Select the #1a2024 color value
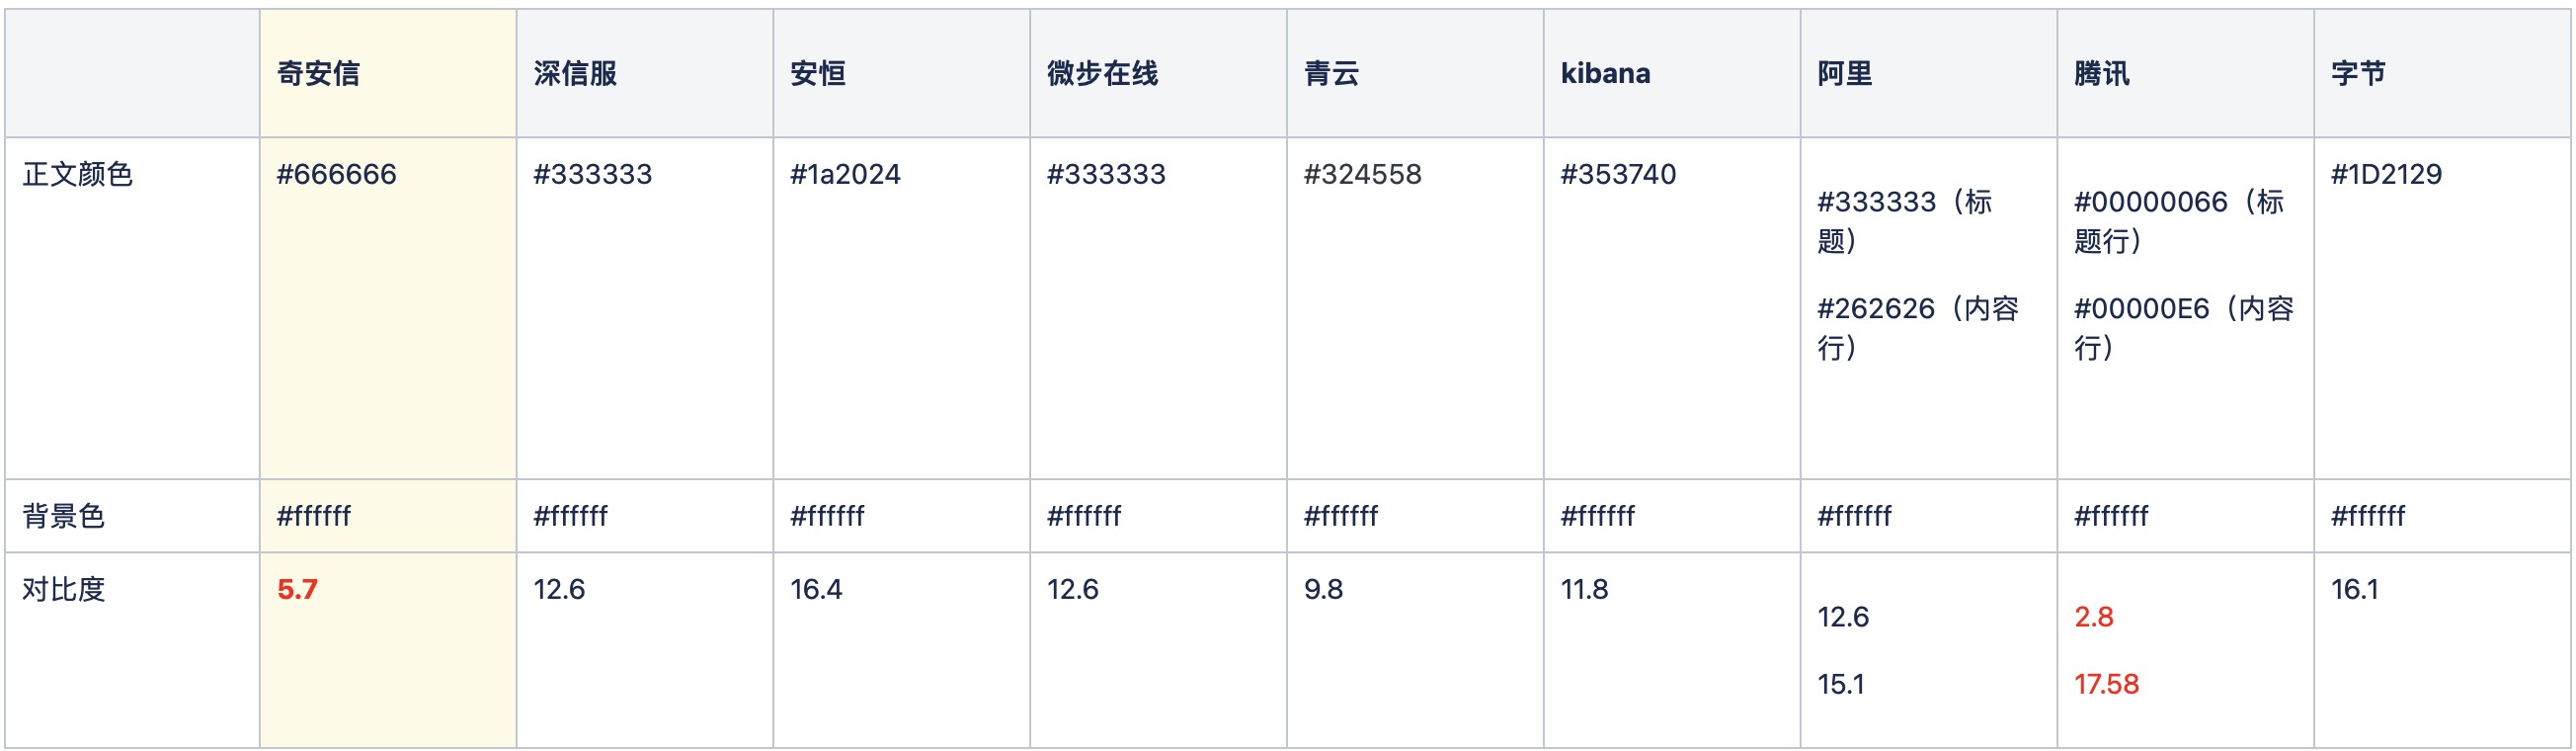Screen dimensions: 2576x751 click(x=845, y=174)
